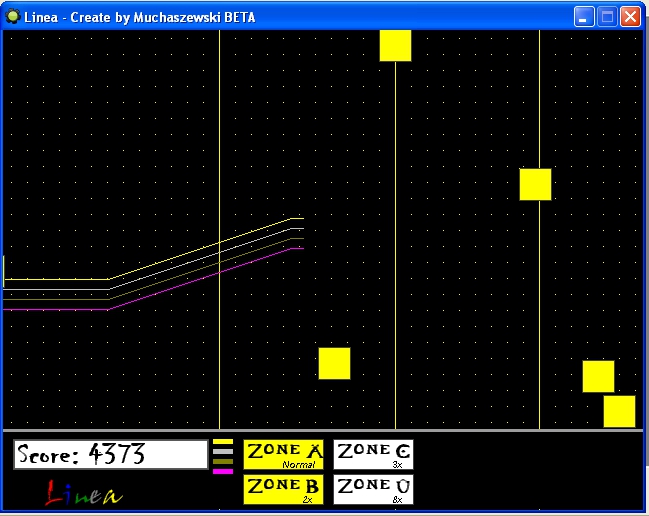Click the yellow square on the rightmost vertical divider
The image size is (649, 516).
(535, 184)
